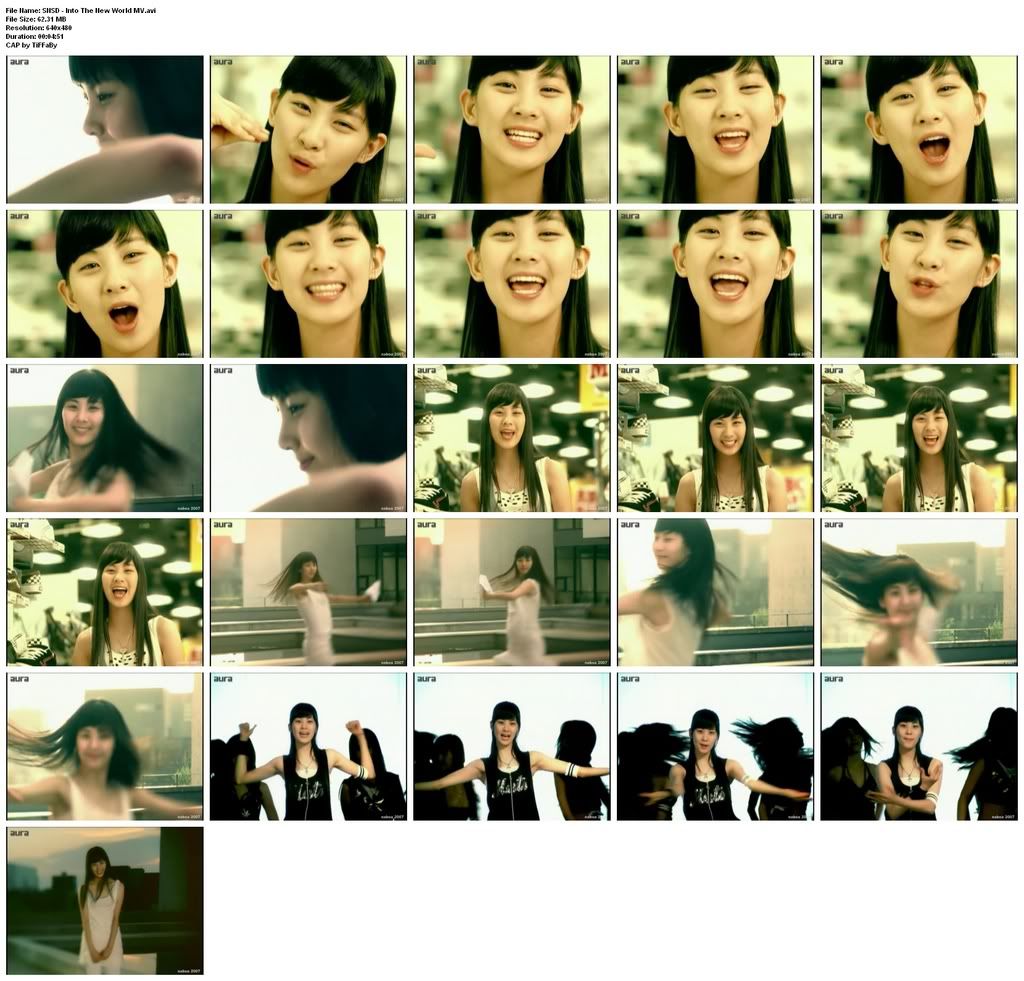The width and height of the screenshot is (1024, 981).
Task: Open the fourth thumbnail in the fifth row
Action: 716,746
